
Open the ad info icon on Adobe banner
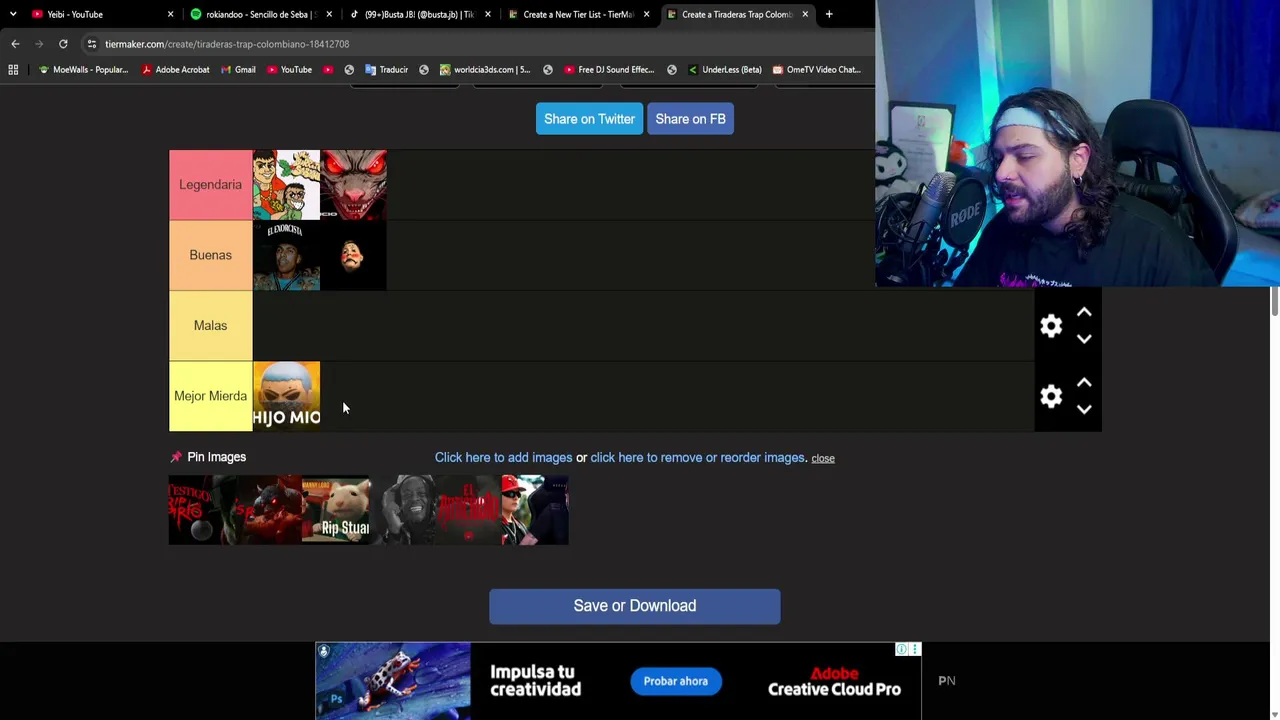(x=901, y=649)
